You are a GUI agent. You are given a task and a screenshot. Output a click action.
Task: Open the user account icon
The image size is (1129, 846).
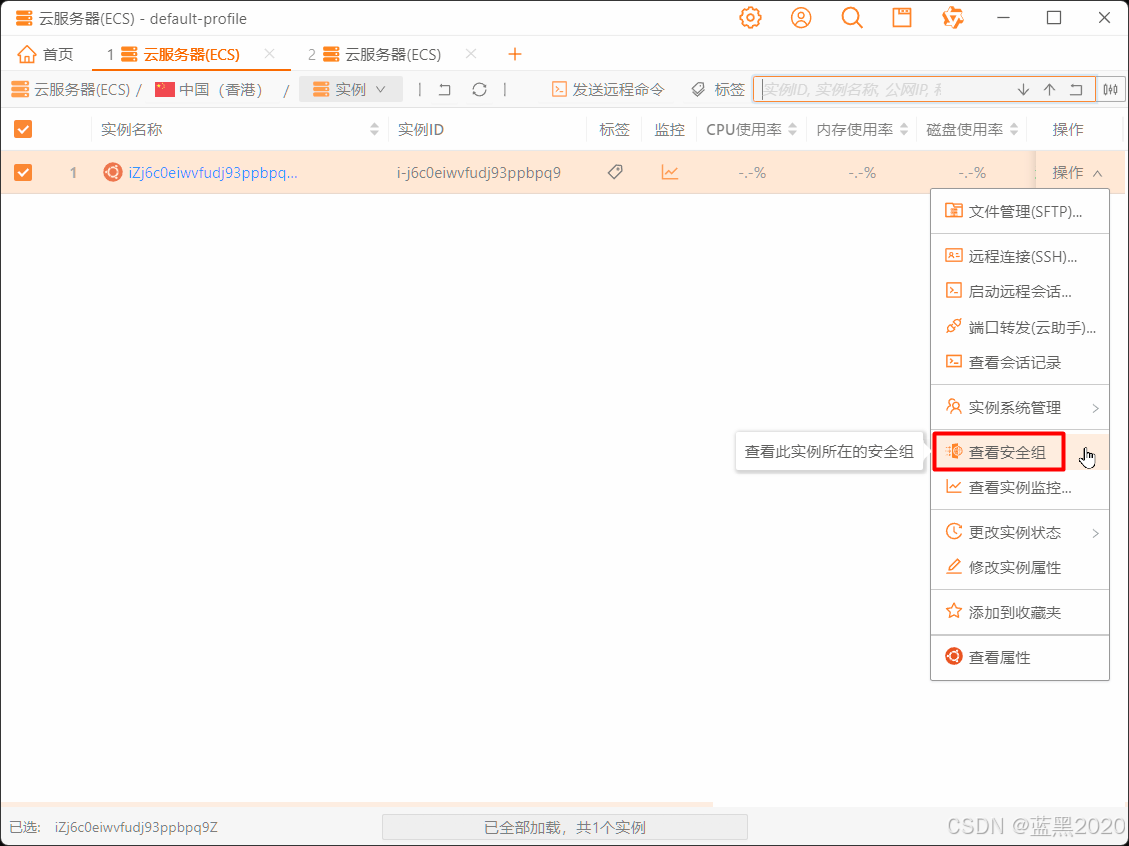pyautogui.click(x=801, y=18)
